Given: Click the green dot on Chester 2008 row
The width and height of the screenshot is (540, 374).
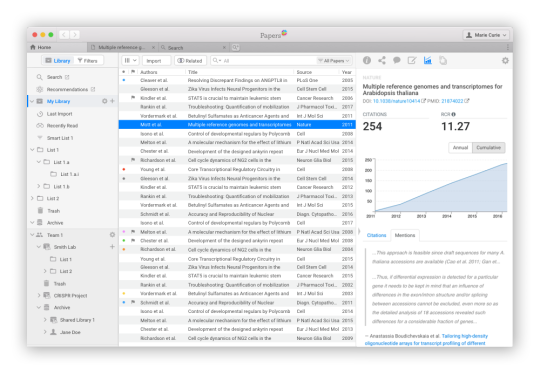Looking at the screenshot, I should coord(124,240).
